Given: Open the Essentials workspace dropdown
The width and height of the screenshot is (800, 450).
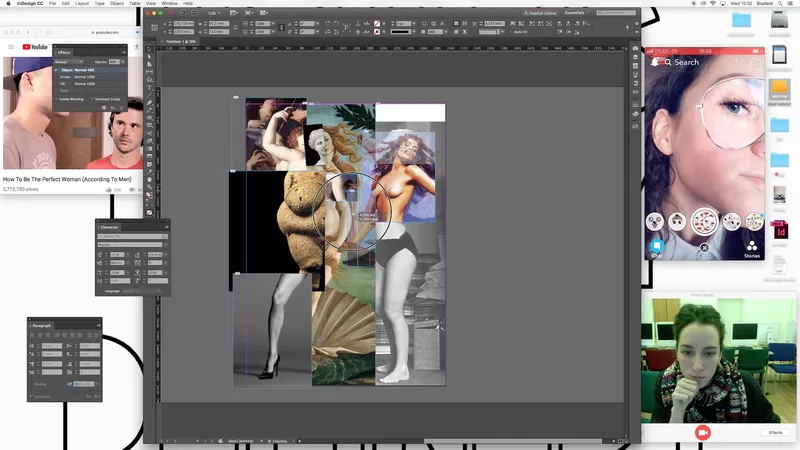Looking at the screenshot, I should coord(577,13).
